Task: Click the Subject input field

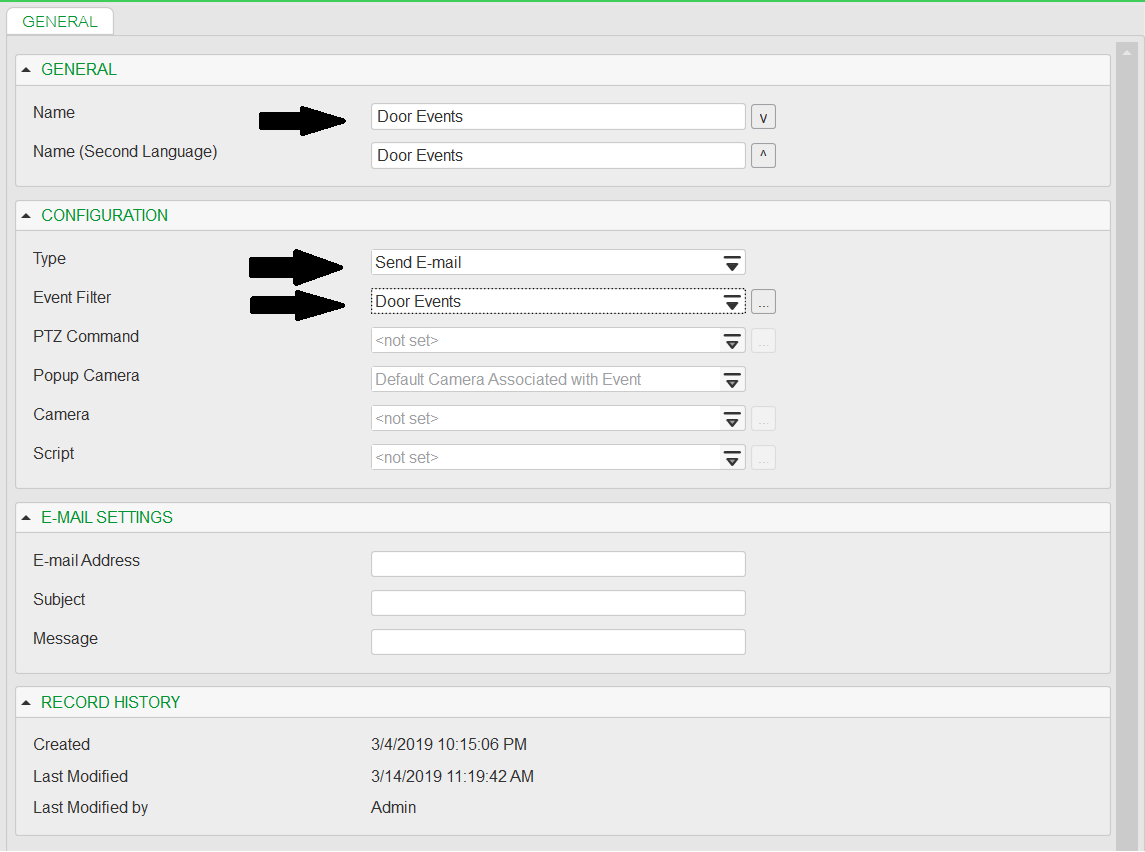Action: point(558,603)
